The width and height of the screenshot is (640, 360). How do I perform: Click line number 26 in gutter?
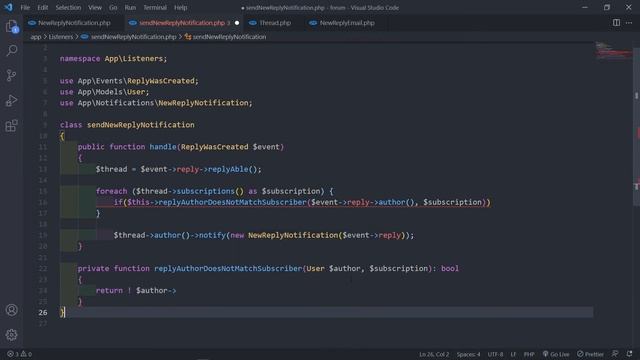[x=43, y=312]
